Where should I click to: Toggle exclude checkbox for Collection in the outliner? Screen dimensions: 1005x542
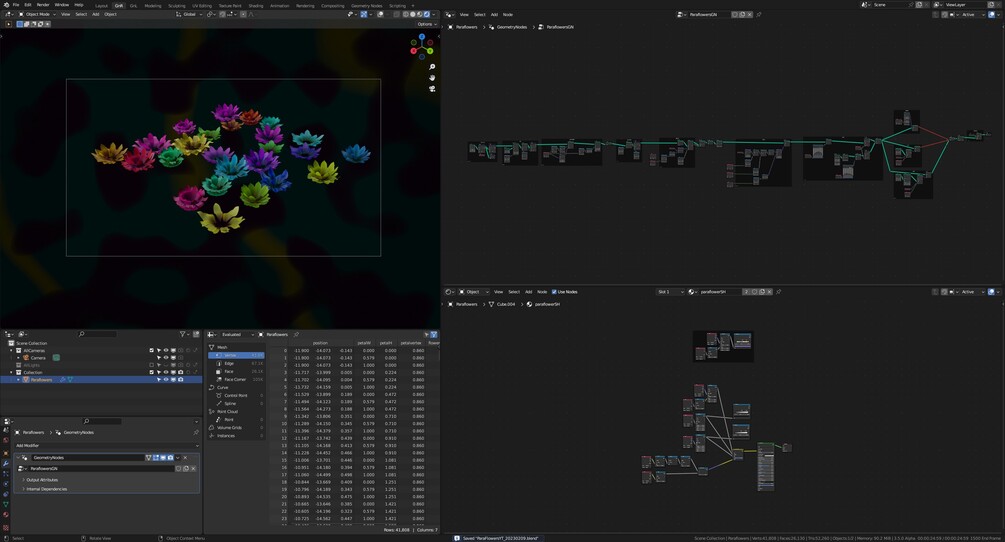pyautogui.click(x=151, y=372)
